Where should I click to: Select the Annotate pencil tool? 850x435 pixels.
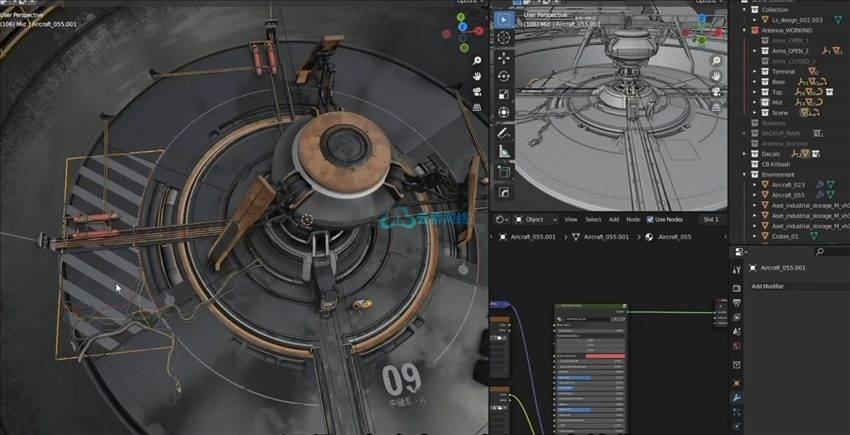pyautogui.click(x=504, y=133)
